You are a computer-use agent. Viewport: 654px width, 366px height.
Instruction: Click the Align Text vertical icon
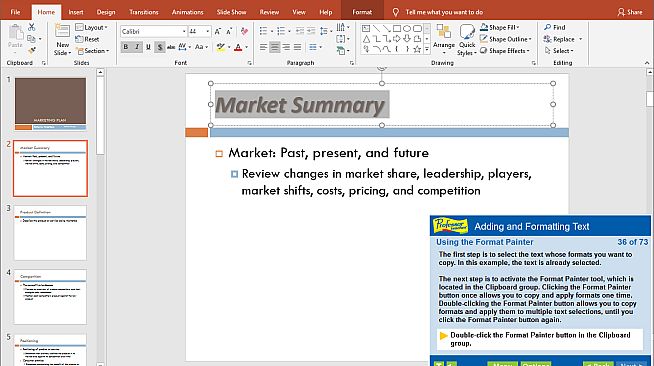341,39
